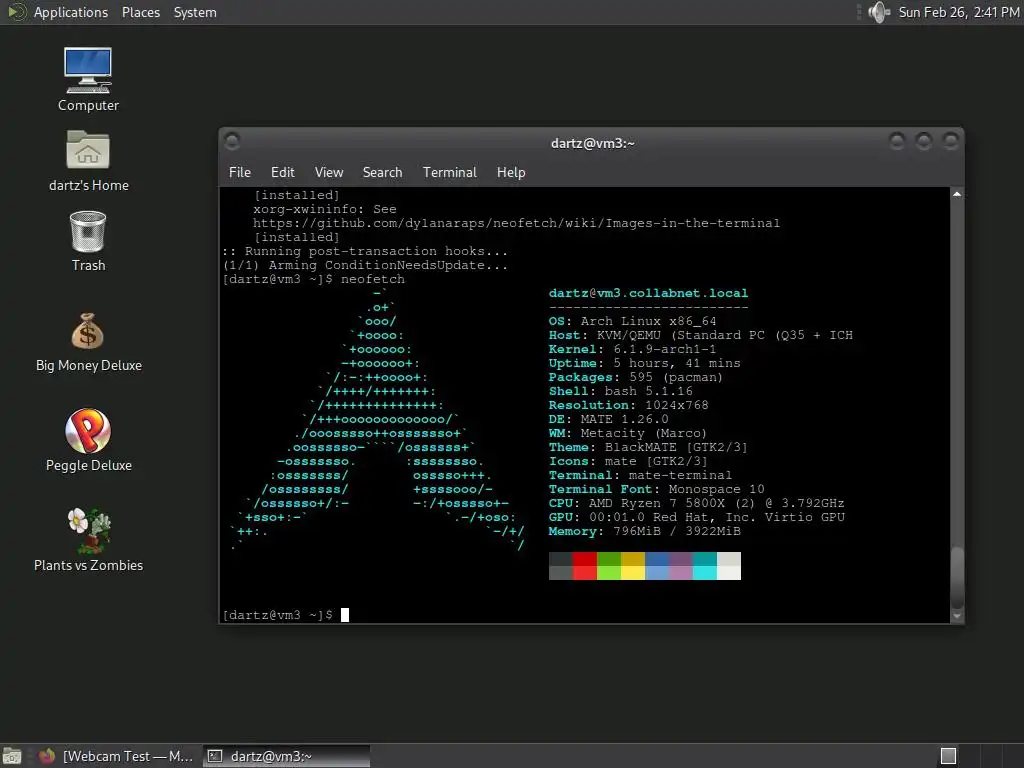Click the magenta color block
1024x768 pixels.
pos(681,573)
